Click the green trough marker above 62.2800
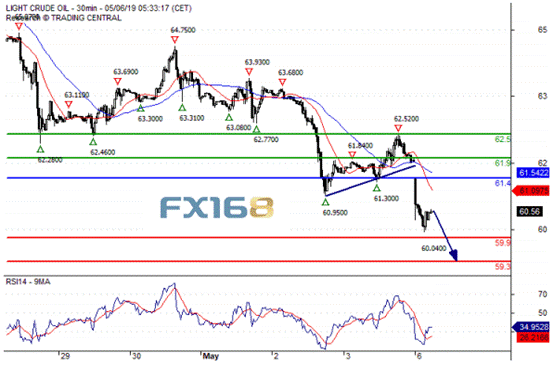The width and height of the screenshot is (554, 366). pos(40,149)
